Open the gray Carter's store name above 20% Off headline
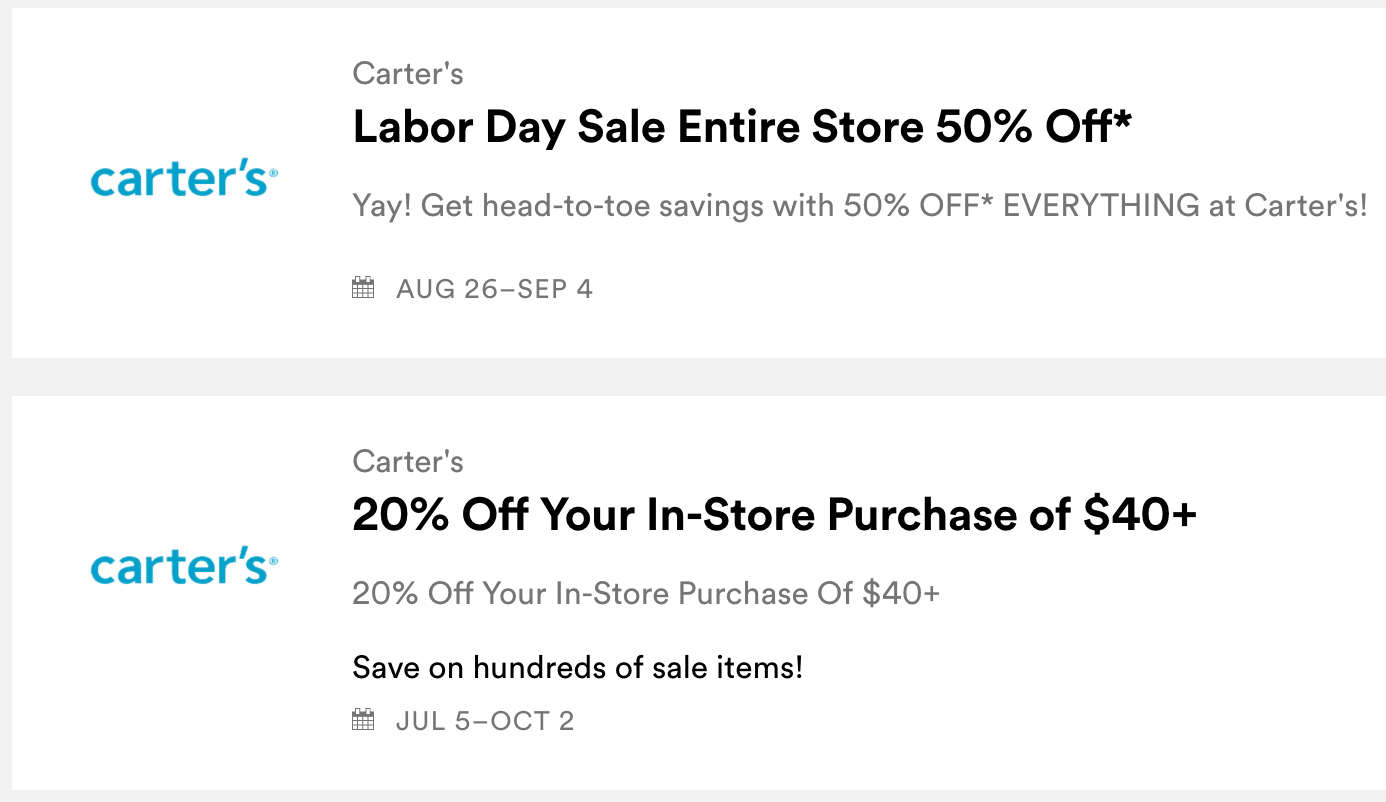Image resolution: width=1386 pixels, height=802 pixels. 408,461
